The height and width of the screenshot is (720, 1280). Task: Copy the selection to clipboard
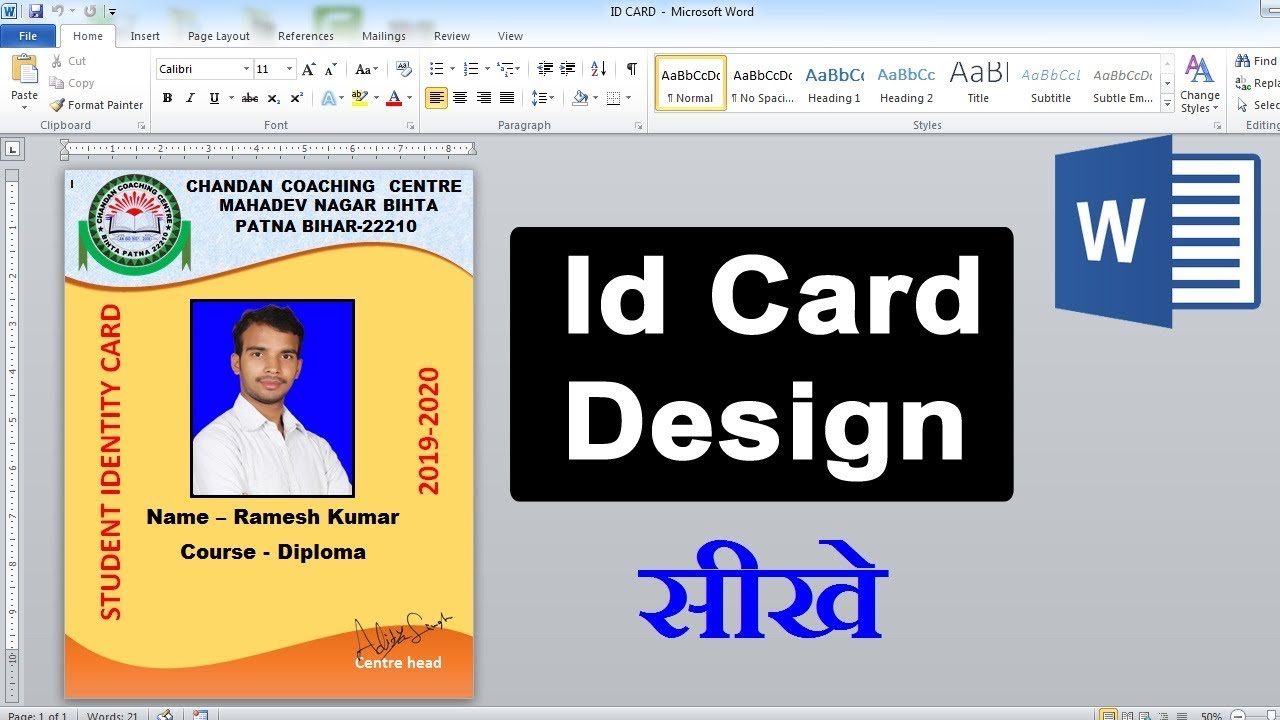click(72, 83)
